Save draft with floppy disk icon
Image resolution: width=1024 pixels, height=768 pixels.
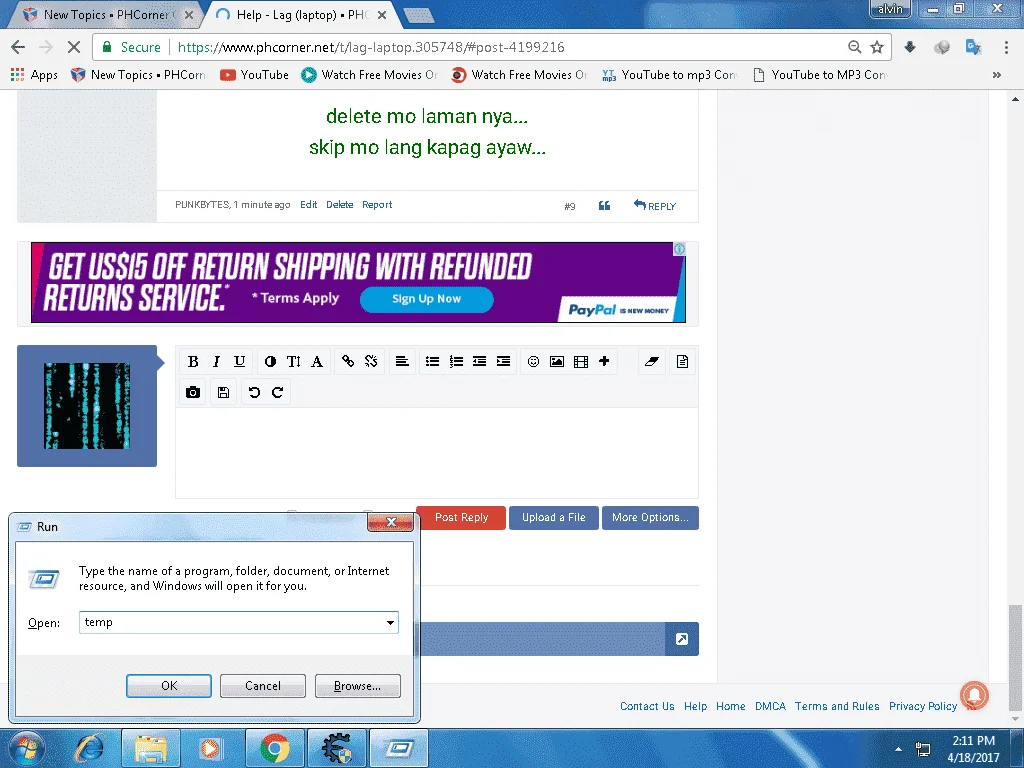click(223, 392)
